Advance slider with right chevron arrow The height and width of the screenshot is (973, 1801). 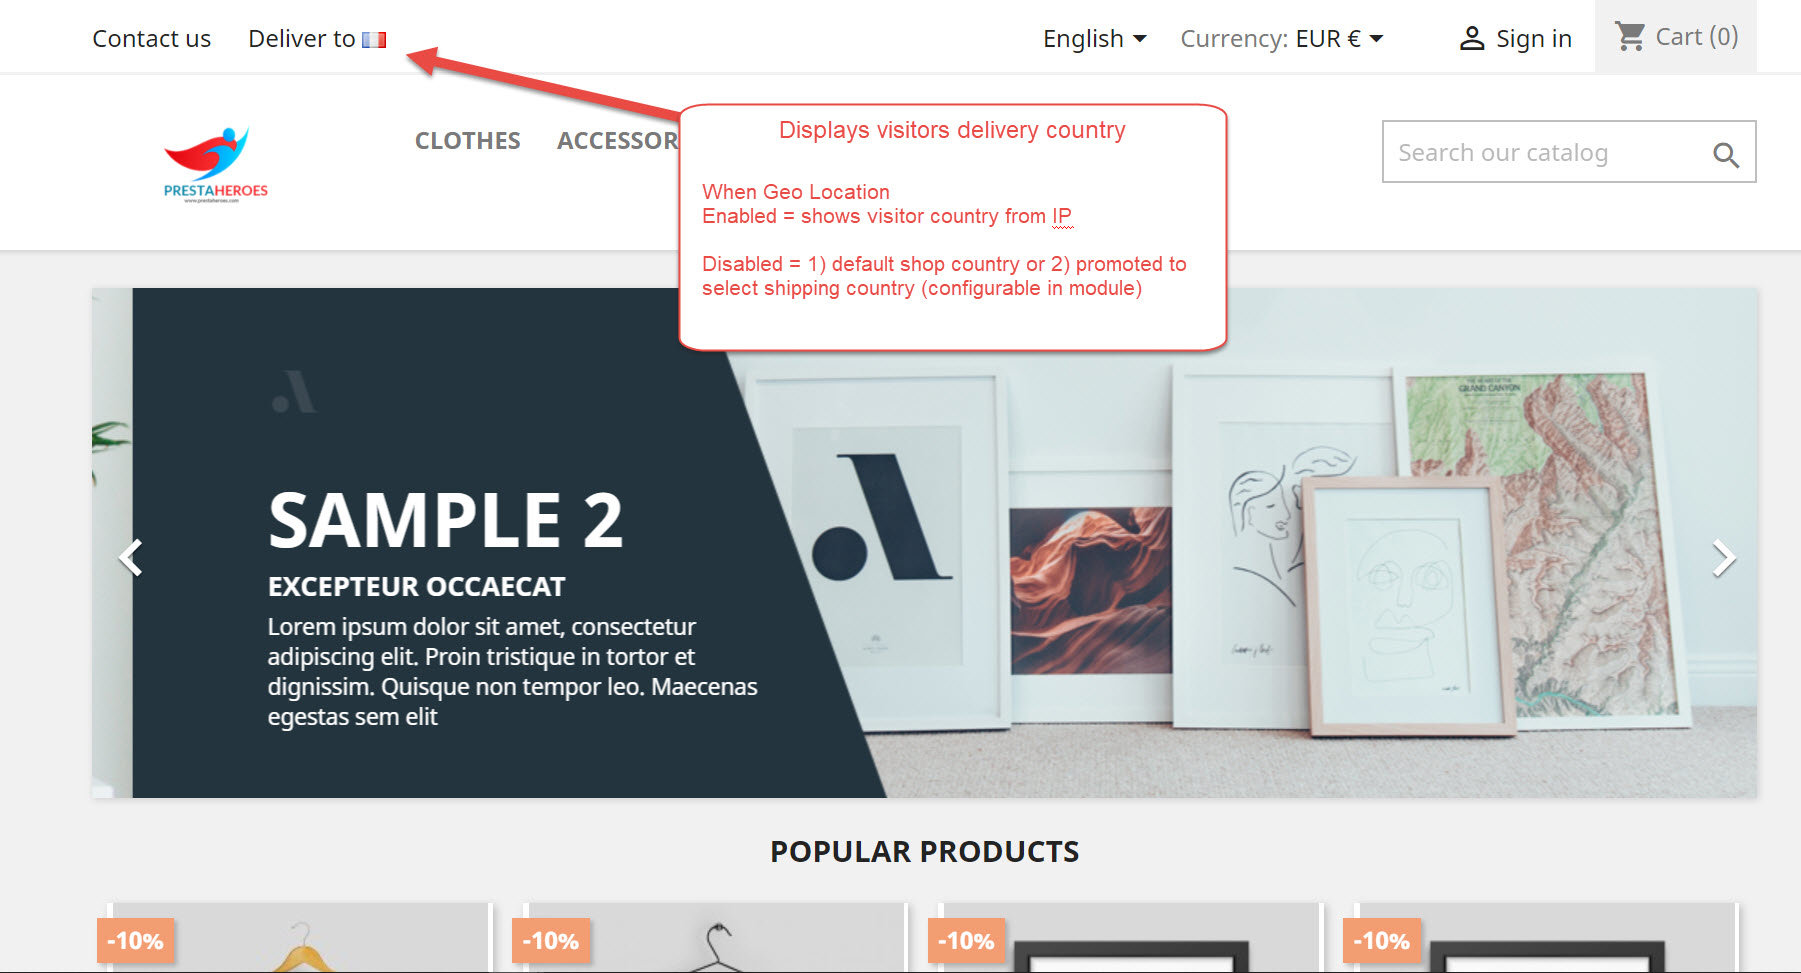[x=1723, y=557]
